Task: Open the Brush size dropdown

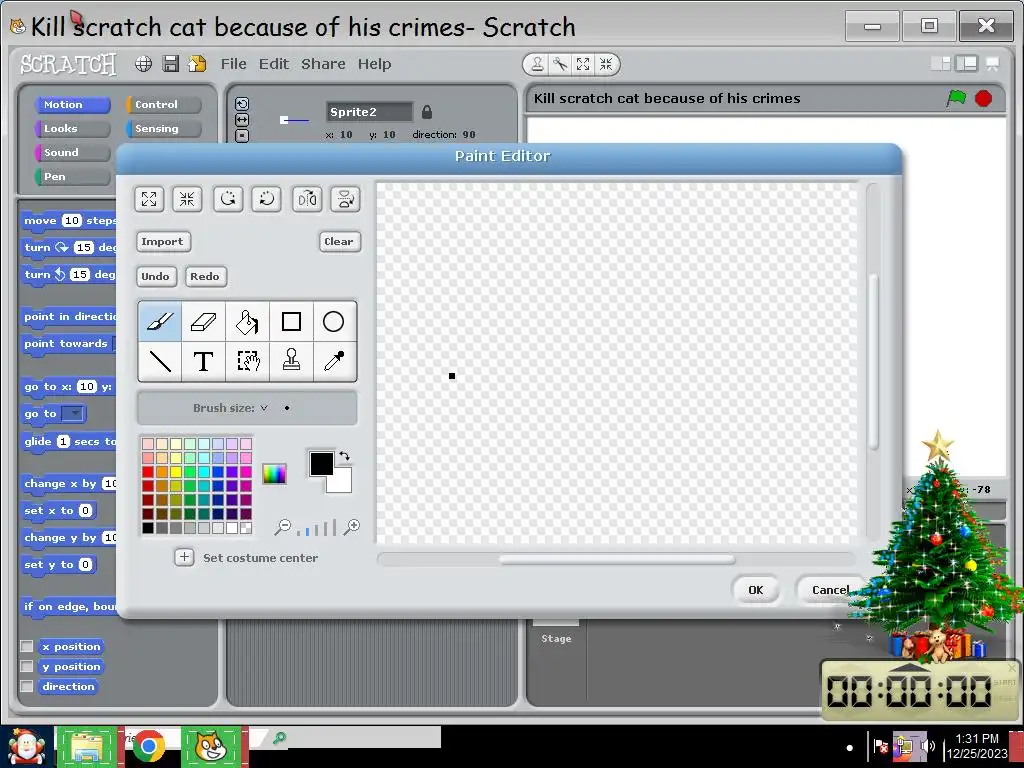Action: click(264, 408)
